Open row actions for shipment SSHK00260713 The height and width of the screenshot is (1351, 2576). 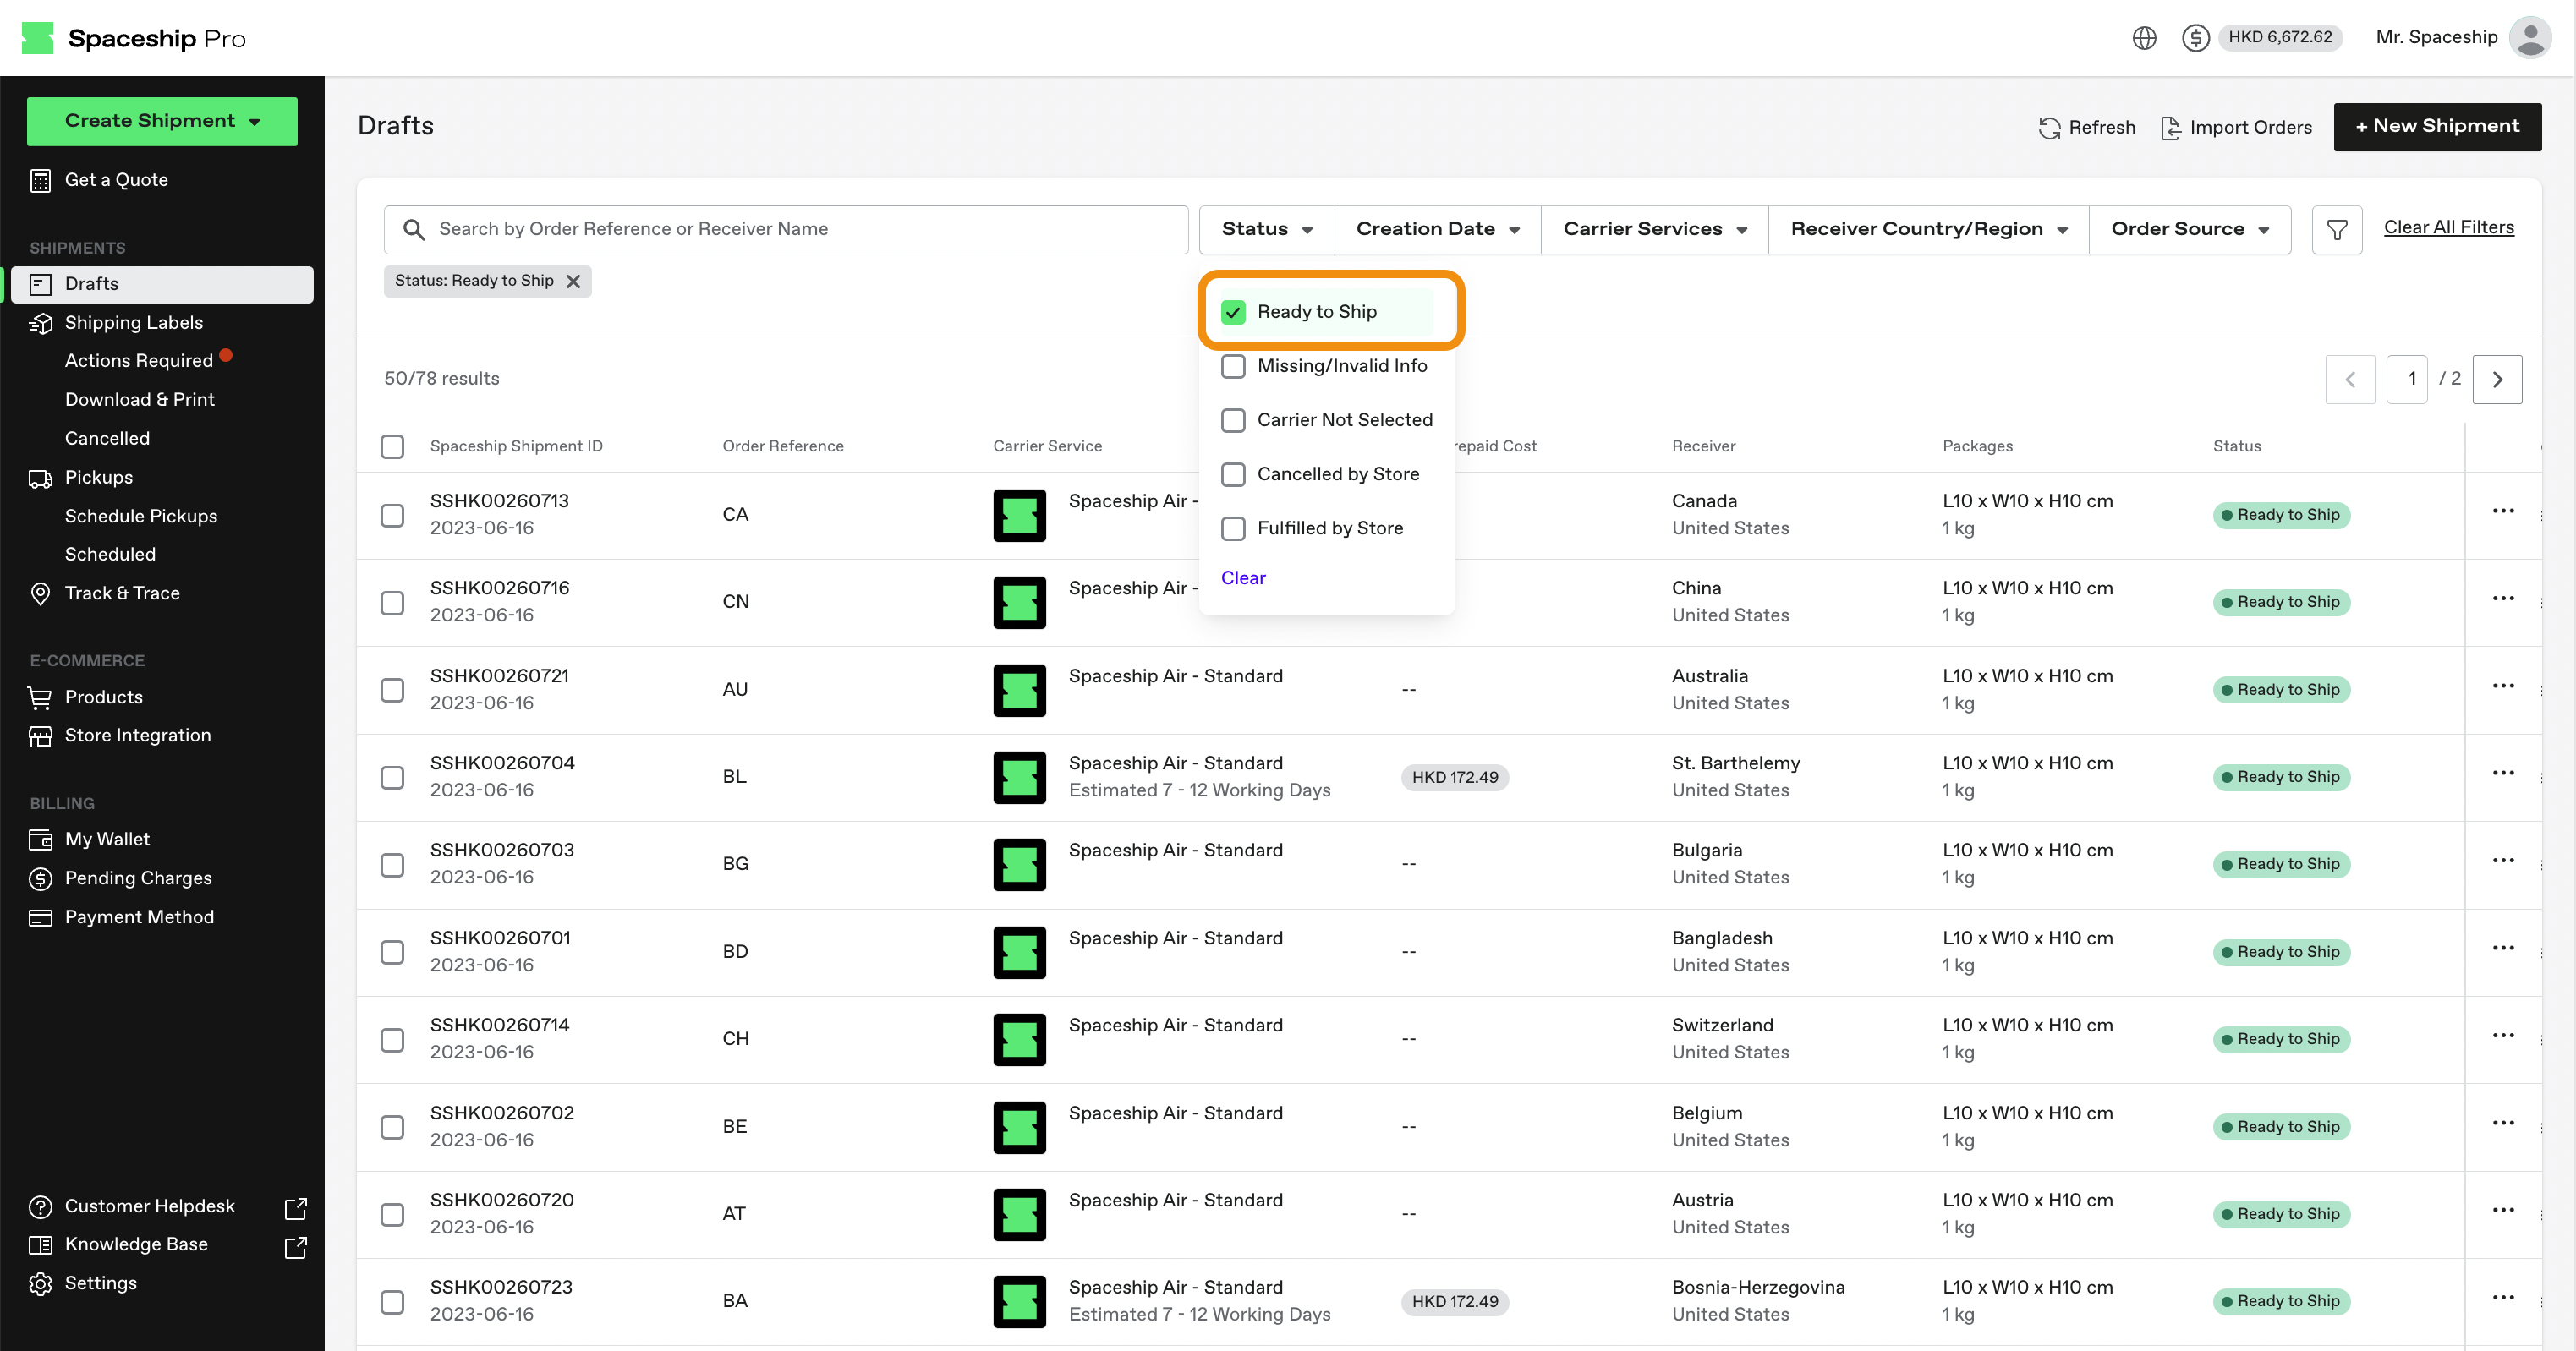pyautogui.click(x=2502, y=512)
